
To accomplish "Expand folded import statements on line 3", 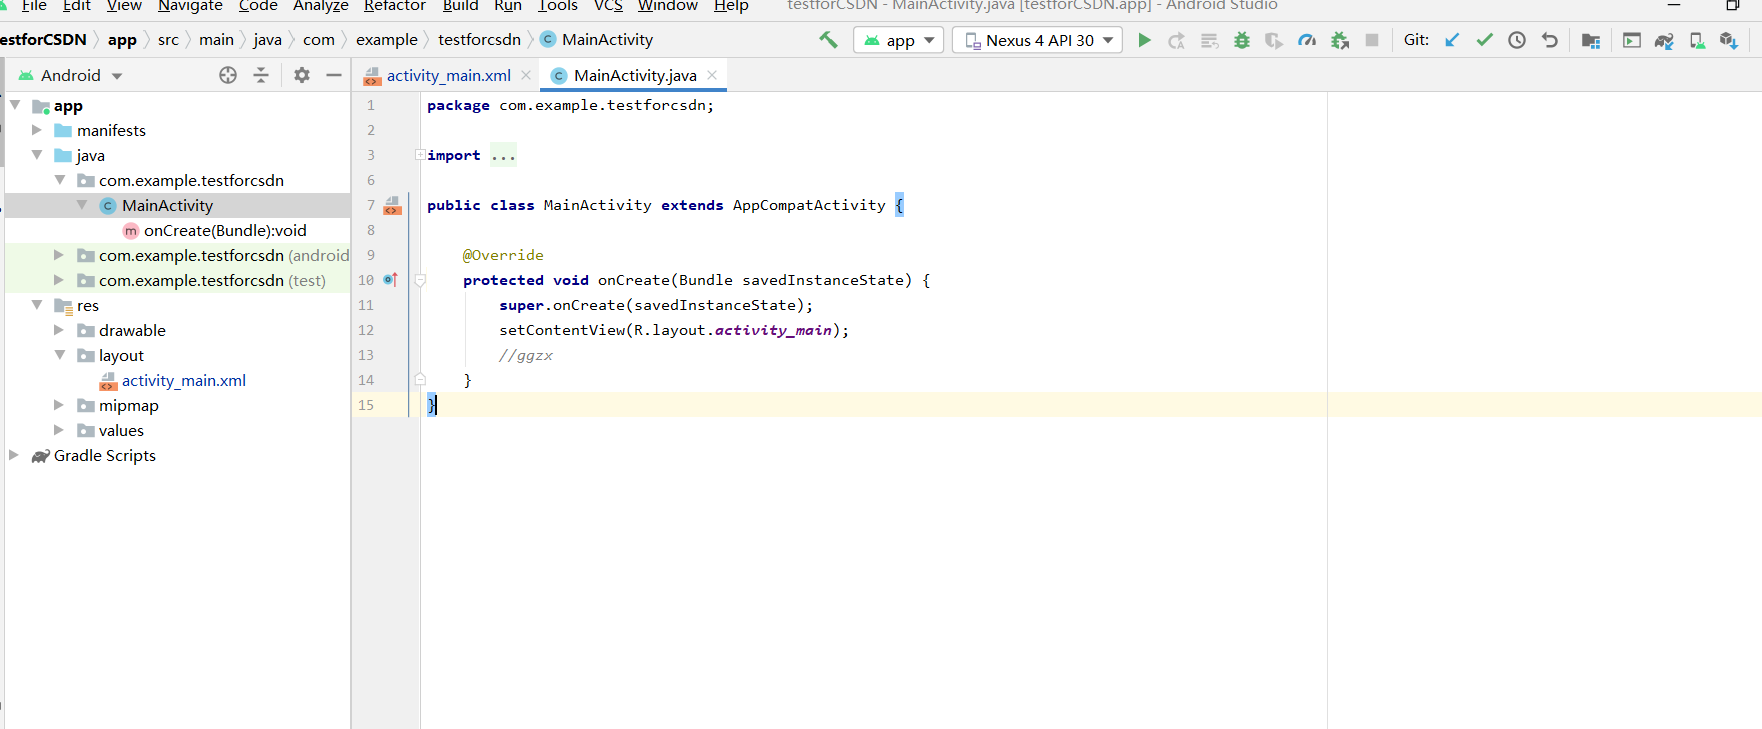I will point(420,155).
